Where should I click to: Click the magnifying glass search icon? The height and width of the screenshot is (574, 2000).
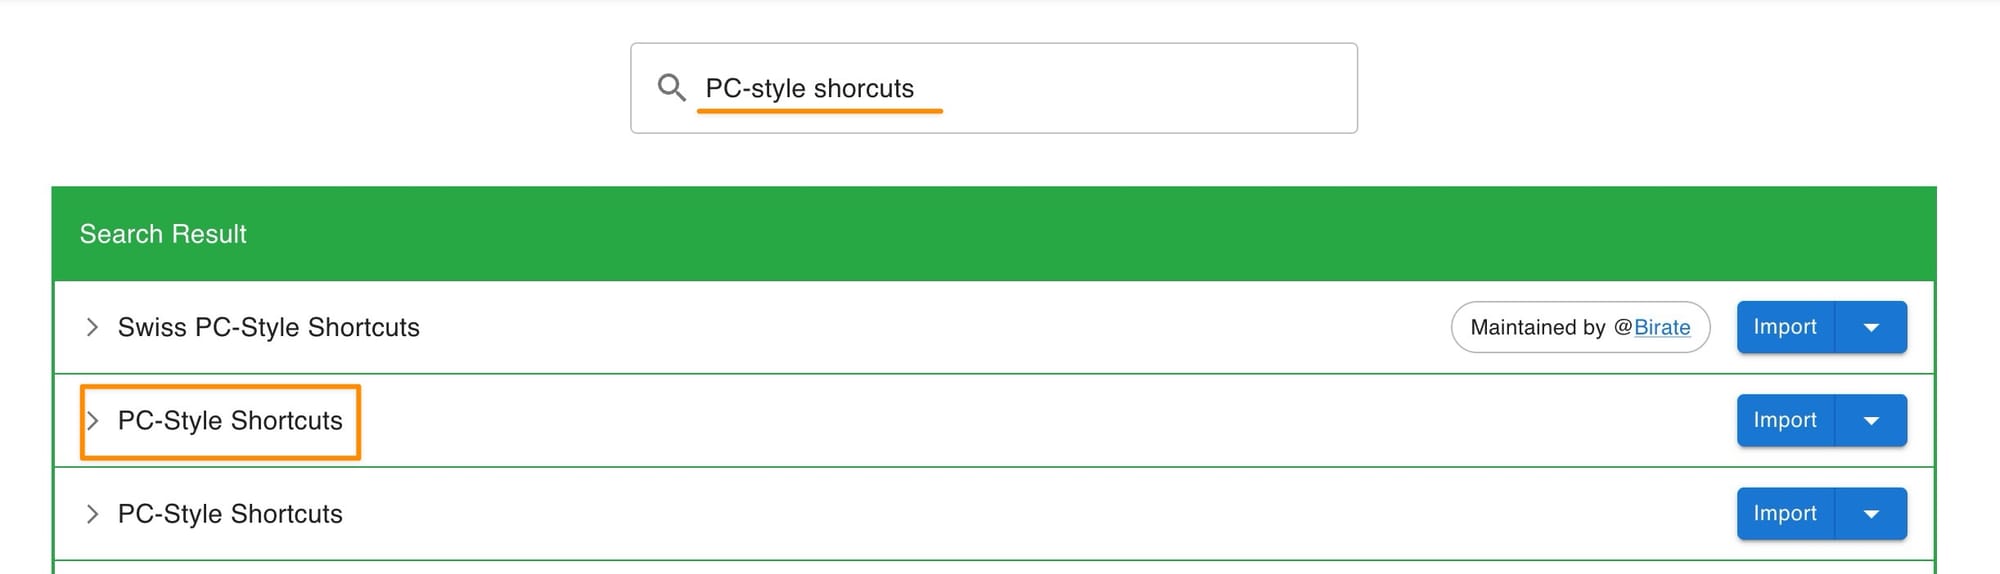pos(671,88)
